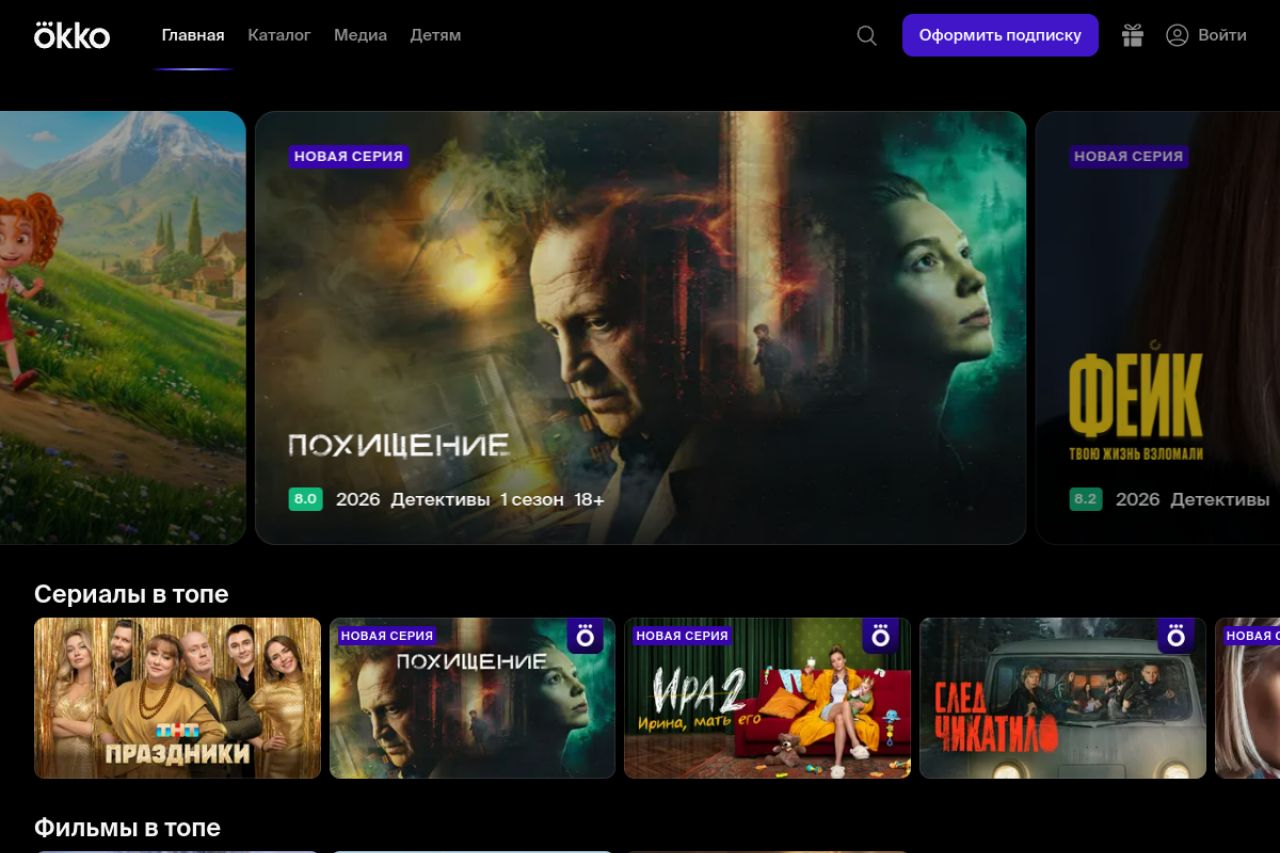The height and width of the screenshot is (853, 1280).
Task: Go to the Медиа section
Action: (360, 35)
